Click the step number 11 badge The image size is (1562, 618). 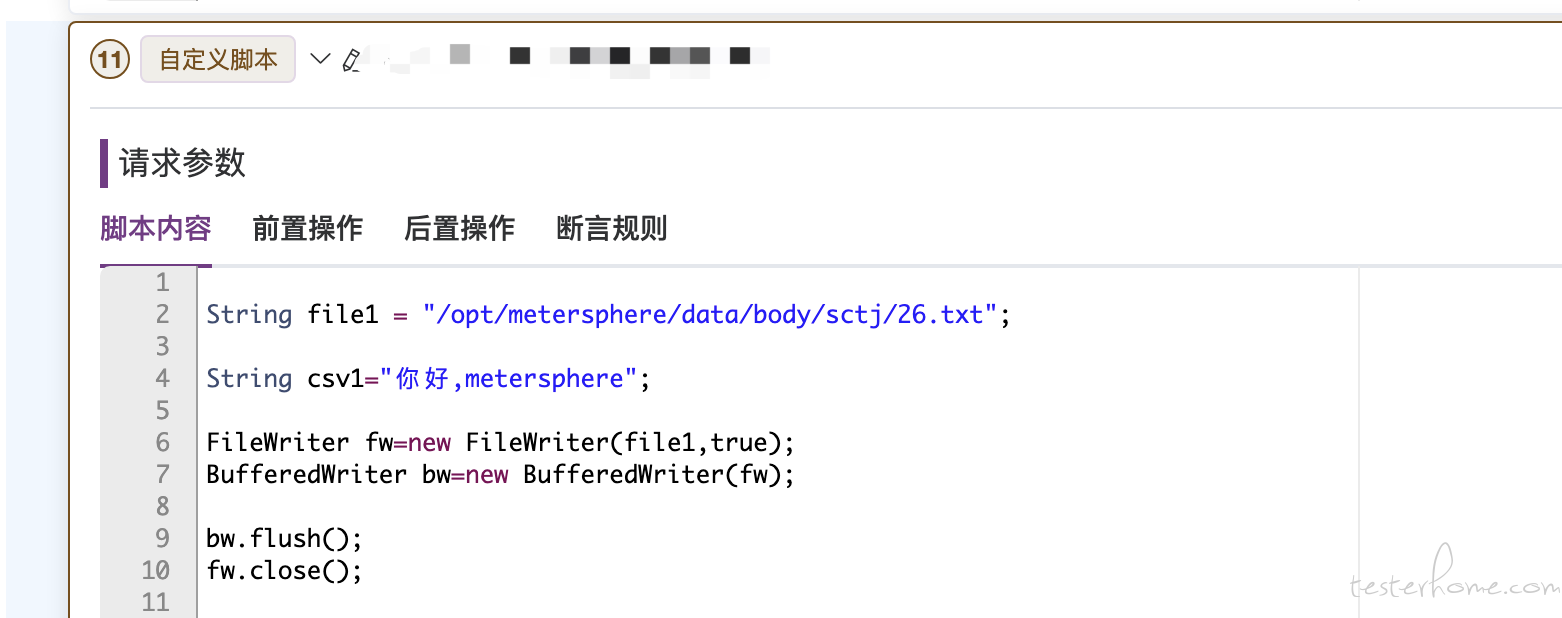[110, 60]
